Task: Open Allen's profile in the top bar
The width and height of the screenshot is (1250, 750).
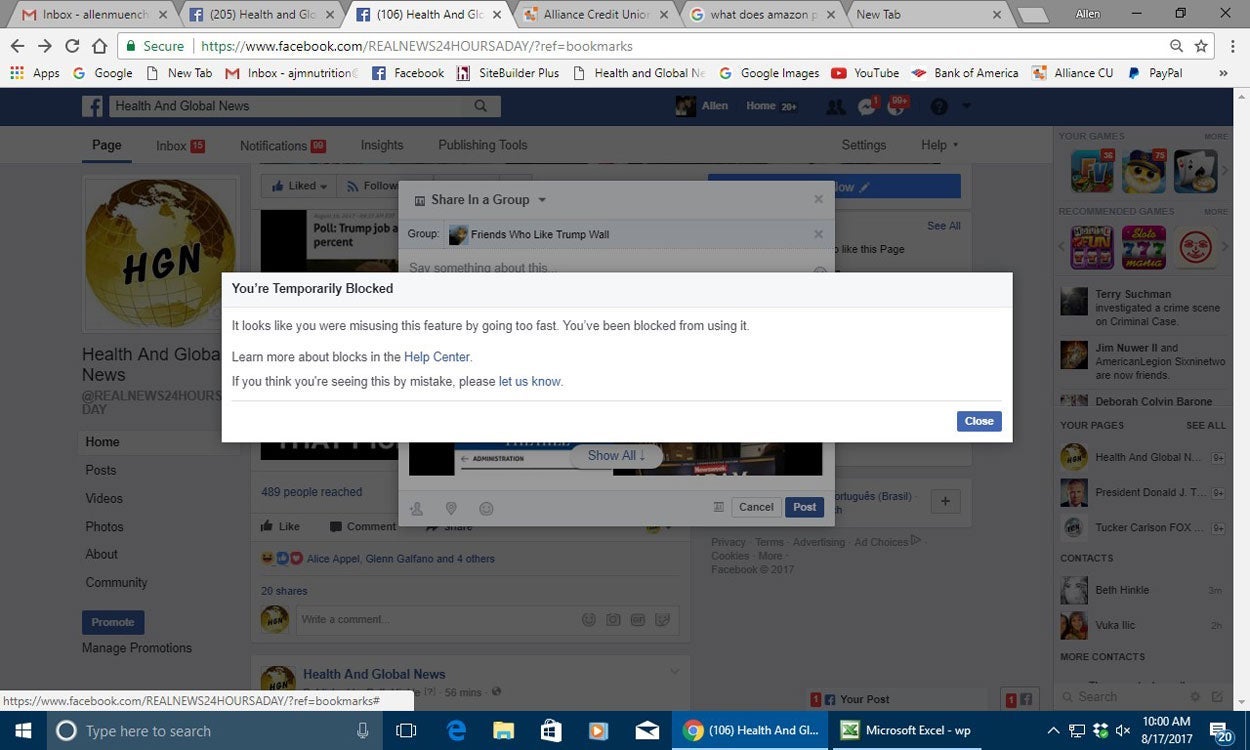Action: click(702, 106)
